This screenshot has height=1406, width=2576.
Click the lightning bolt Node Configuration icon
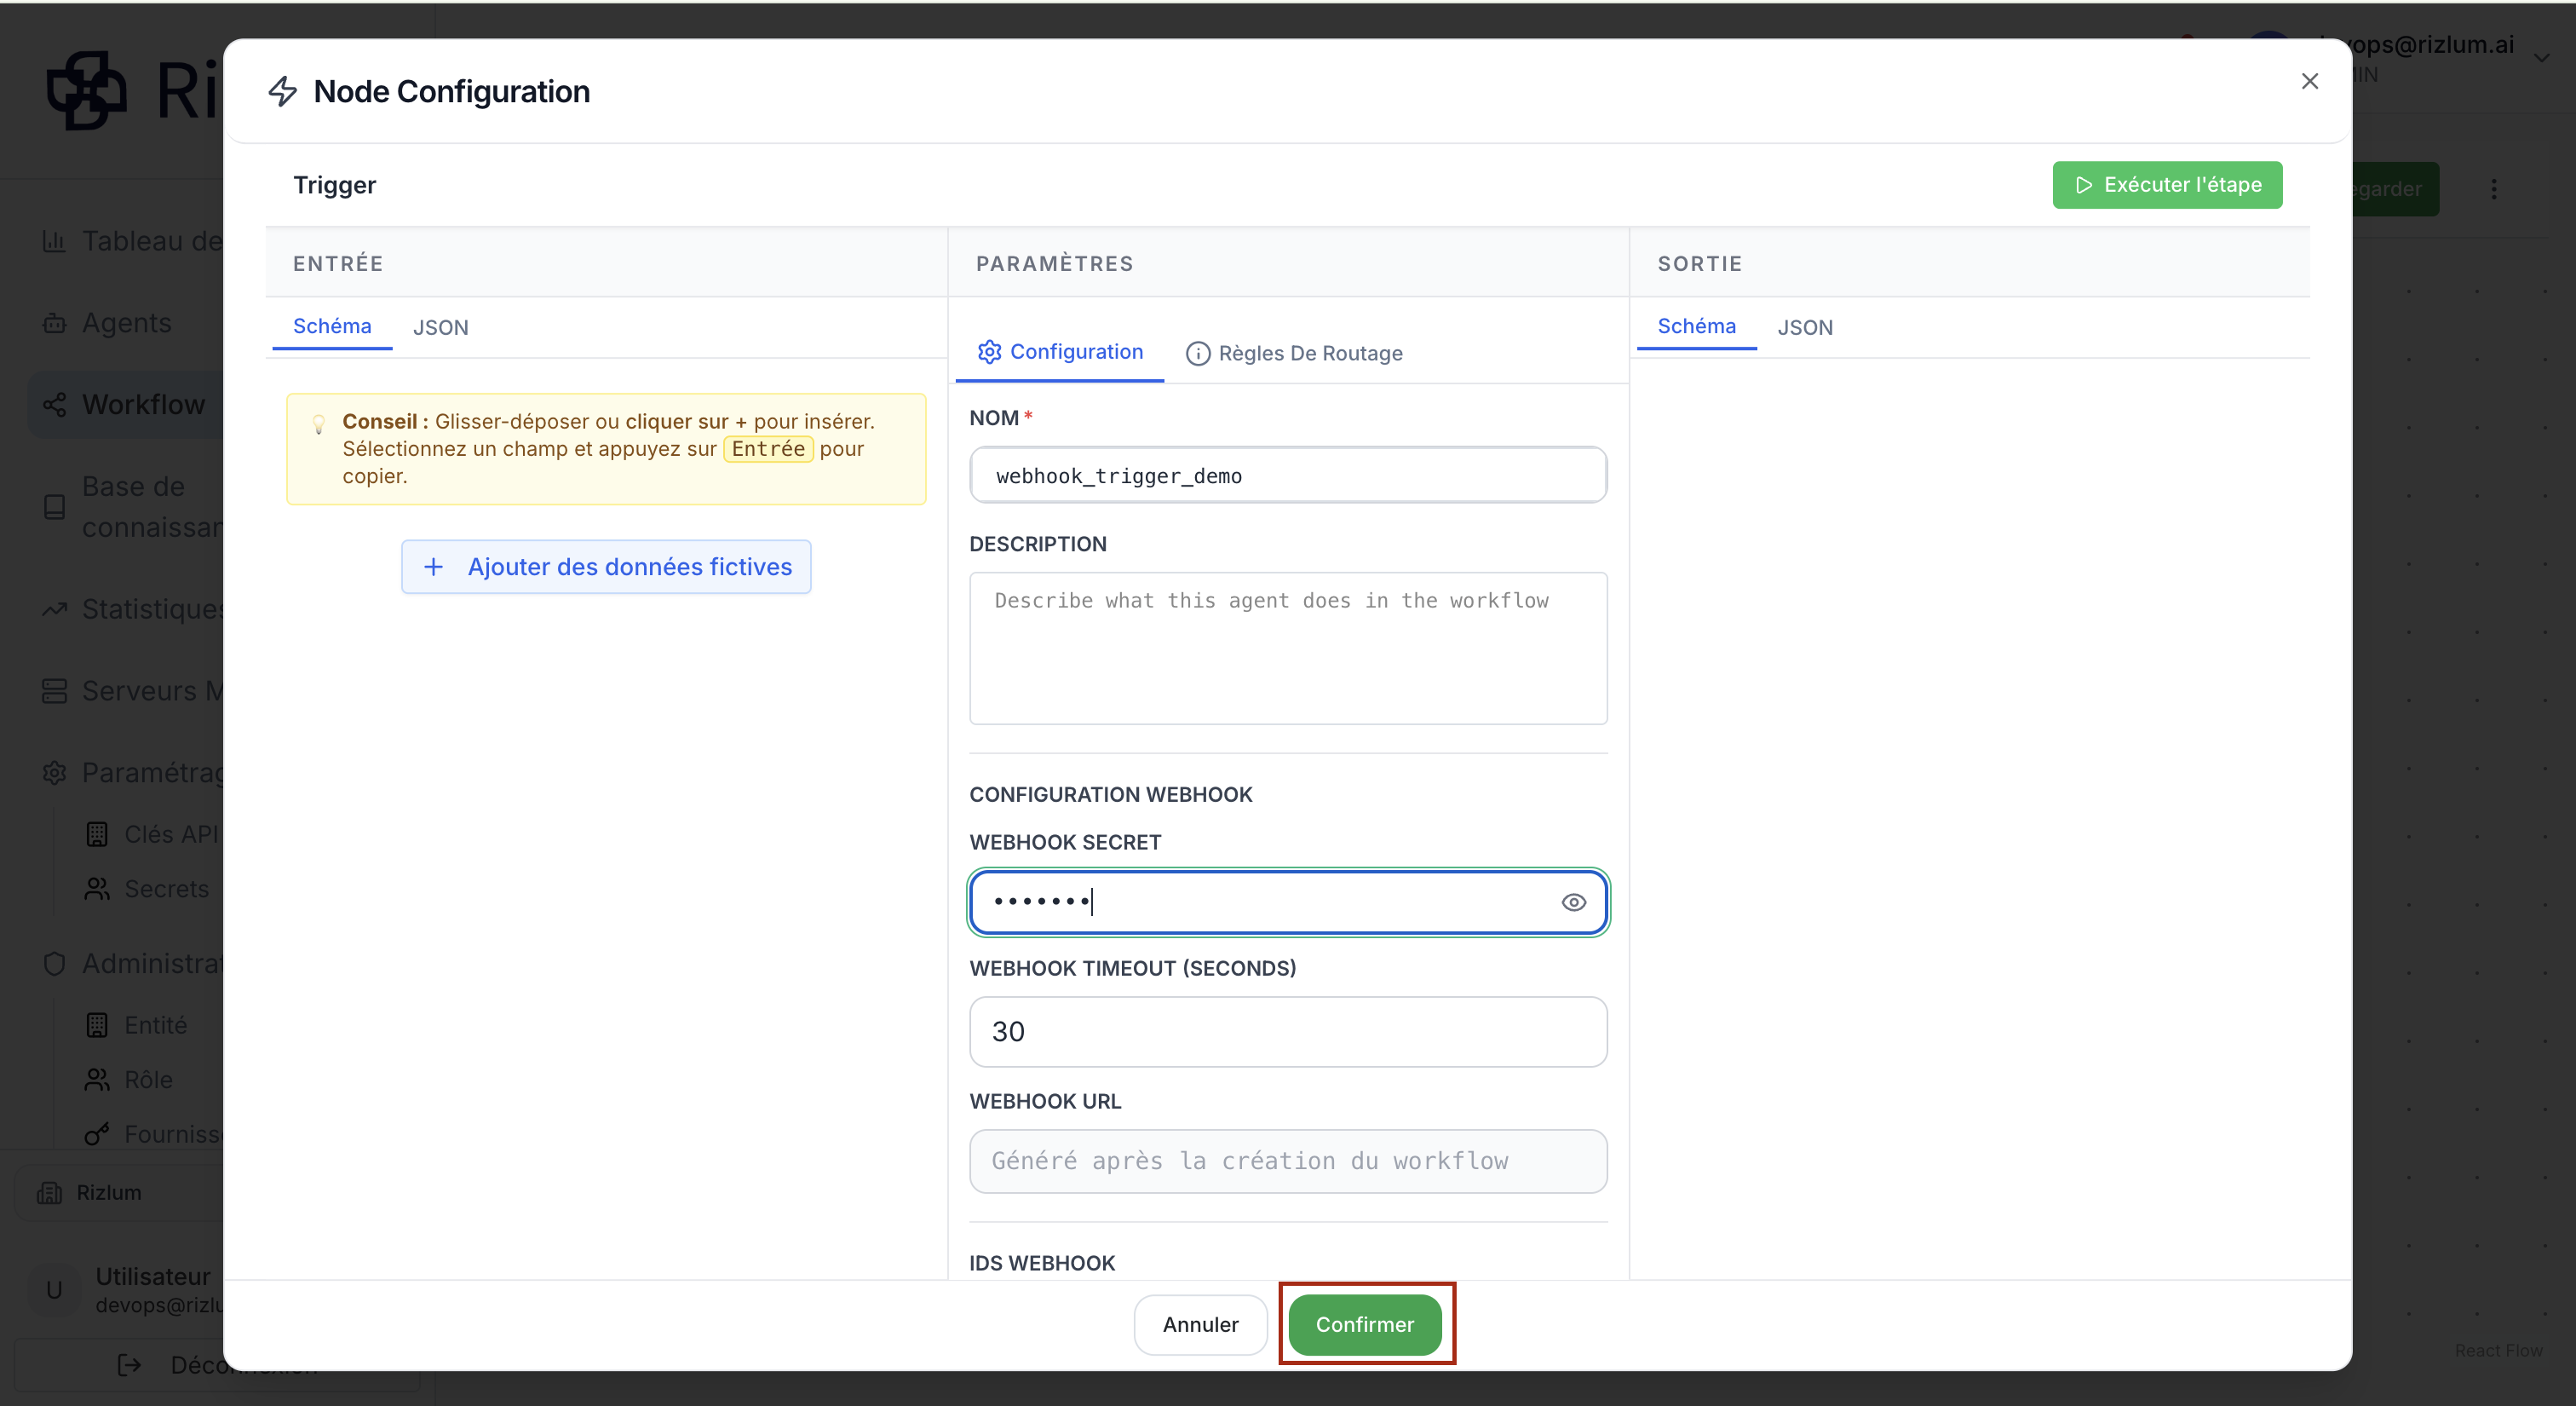(x=283, y=91)
